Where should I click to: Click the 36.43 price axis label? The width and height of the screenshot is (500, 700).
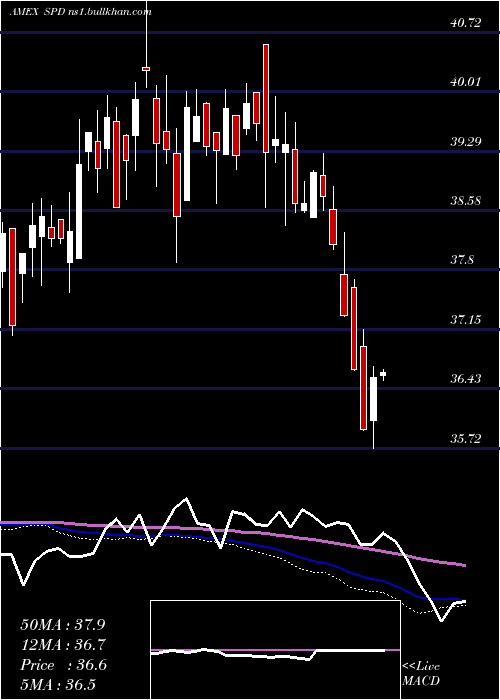(466, 379)
